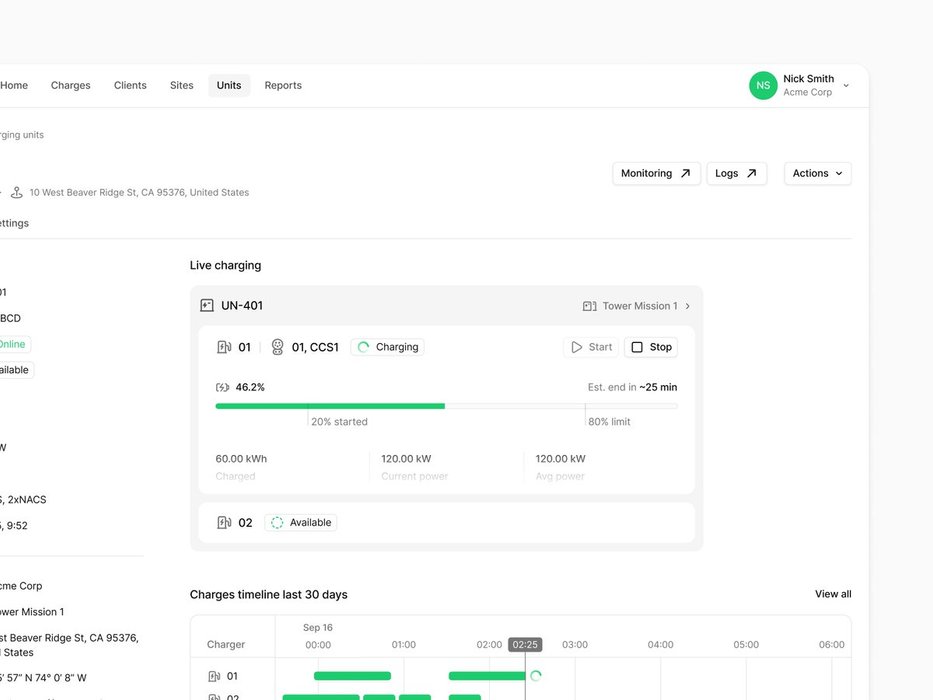Open the Actions dropdown menu
The image size is (933, 700).
817,173
